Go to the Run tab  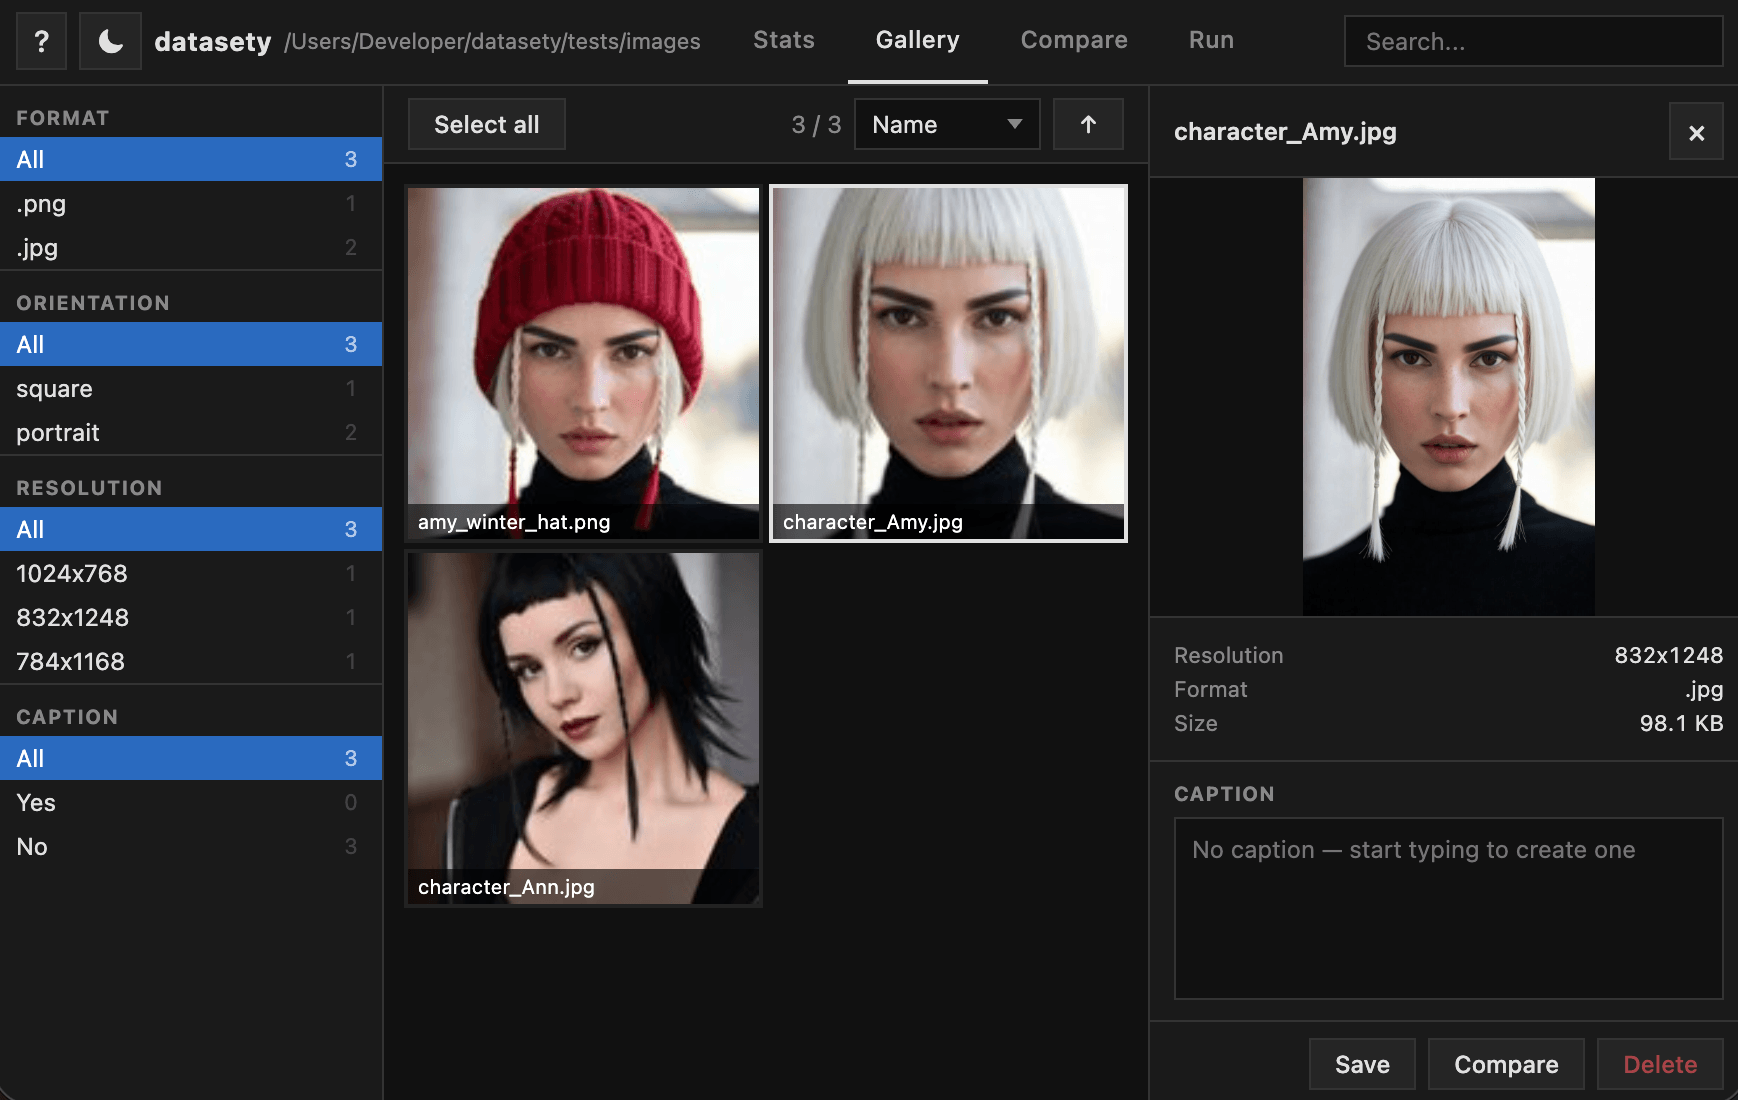click(1210, 40)
